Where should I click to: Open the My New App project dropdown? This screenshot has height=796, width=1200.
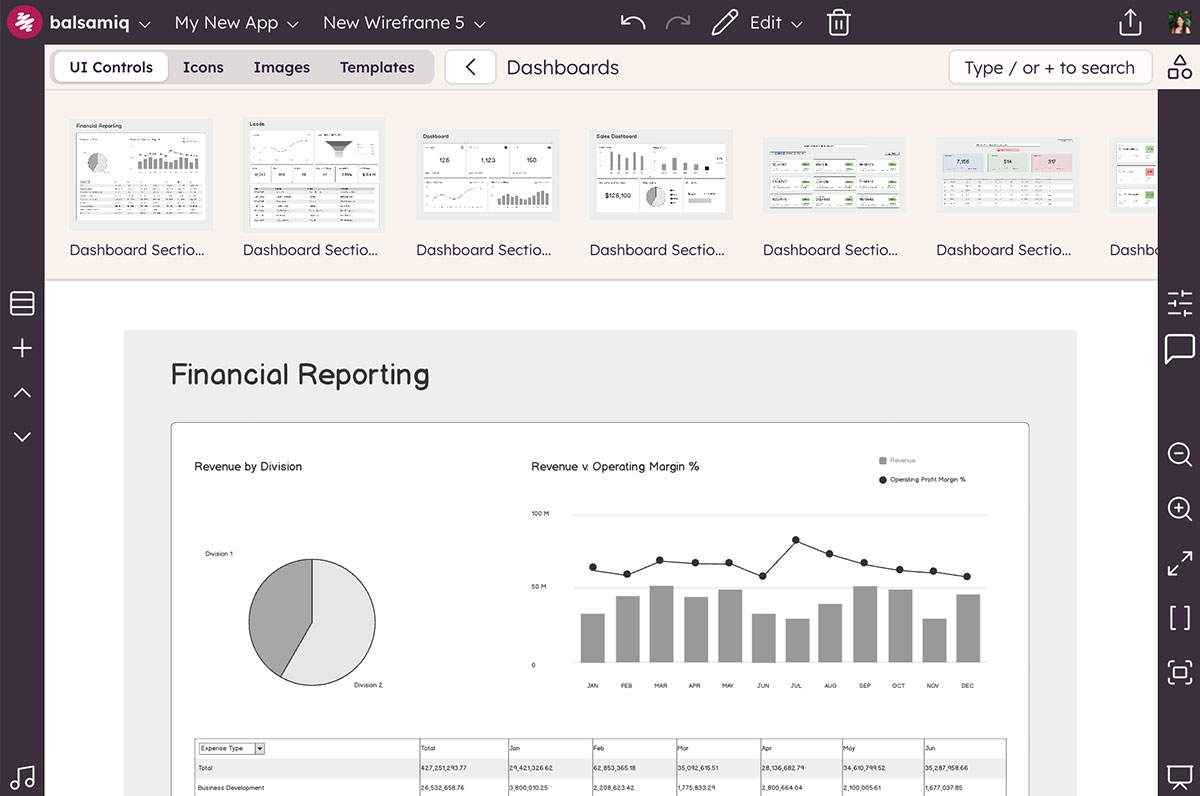coord(236,20)
